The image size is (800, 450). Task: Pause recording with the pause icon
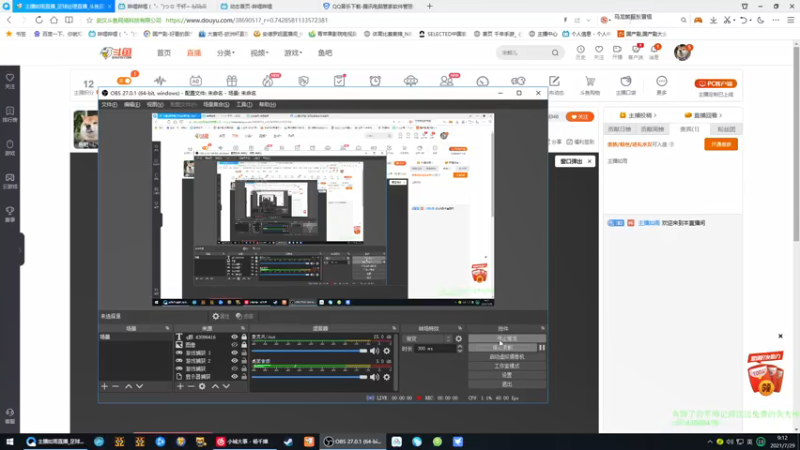tap(542, 347)
